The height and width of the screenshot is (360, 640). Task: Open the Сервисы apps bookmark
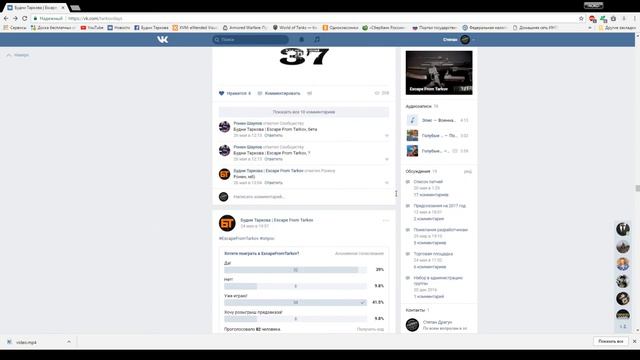(x=15, y=27)
